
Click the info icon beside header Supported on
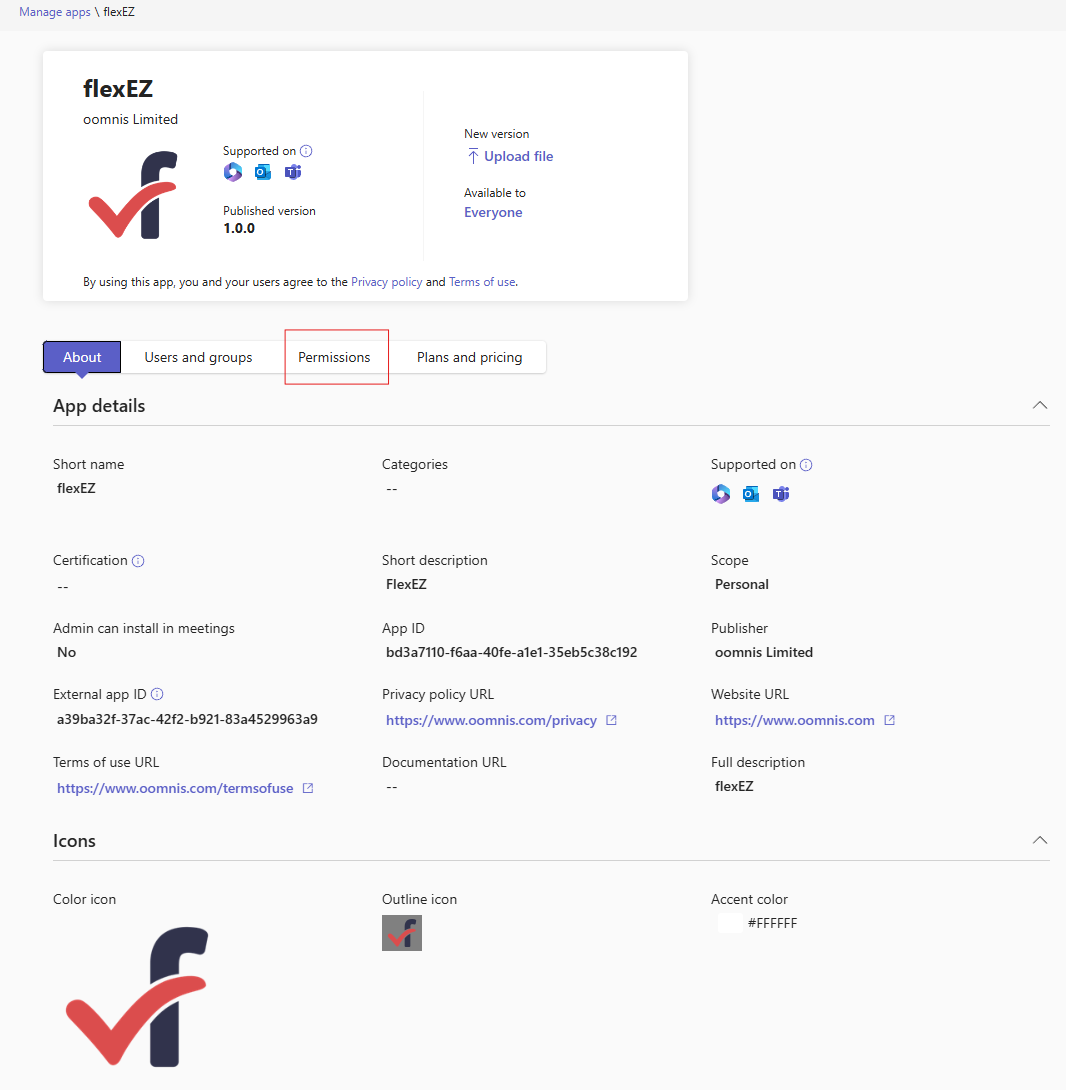point(306,151)
